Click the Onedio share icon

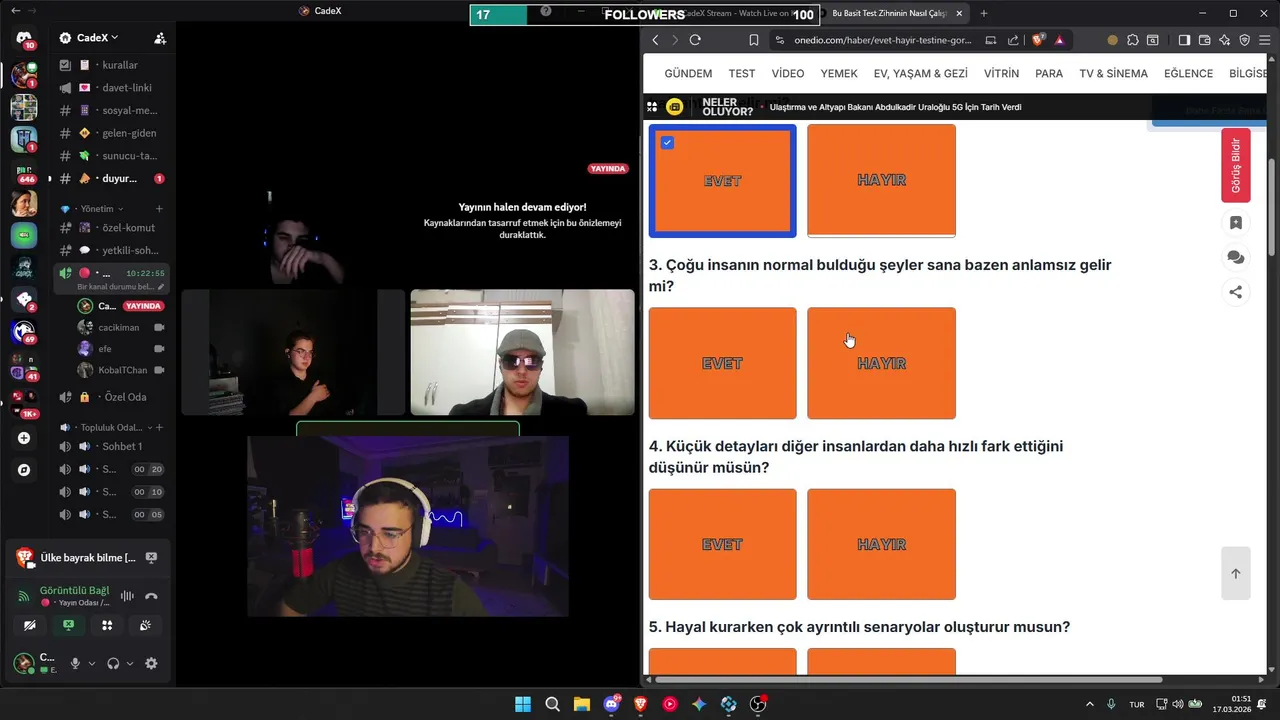click(x=1236, y=292)
